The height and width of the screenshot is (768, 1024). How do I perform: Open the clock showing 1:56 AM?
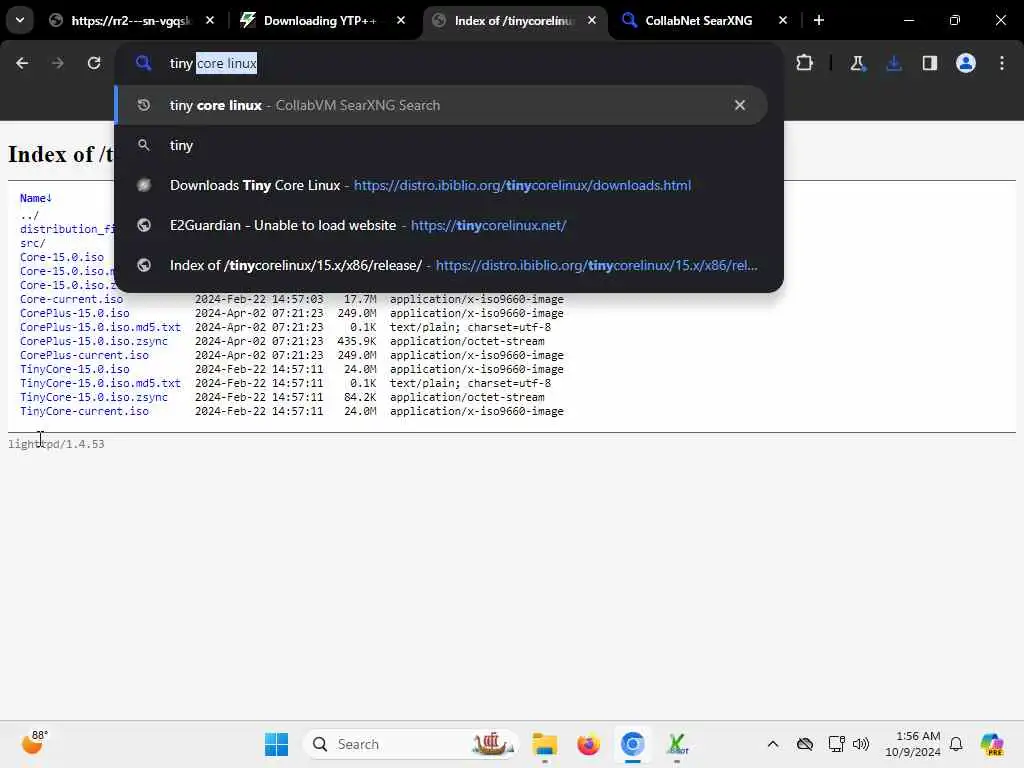913,744
